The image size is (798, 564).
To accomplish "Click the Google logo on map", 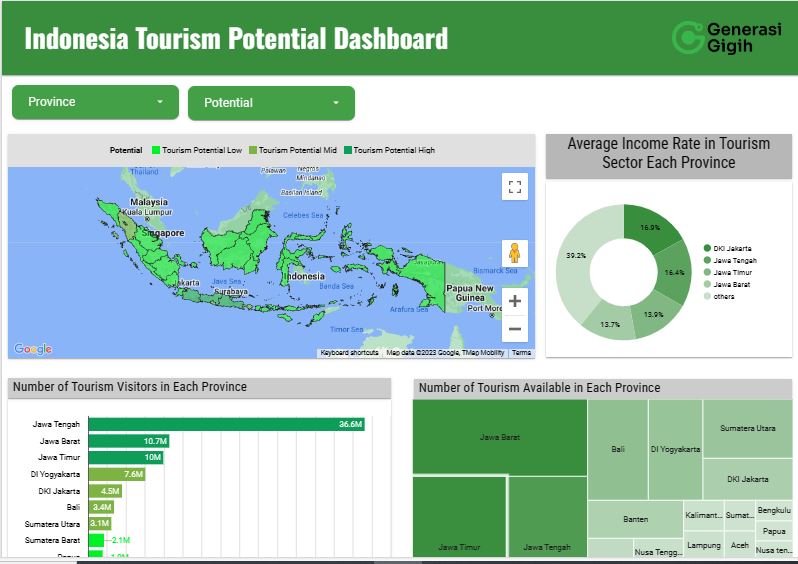I will coord(33,349).
